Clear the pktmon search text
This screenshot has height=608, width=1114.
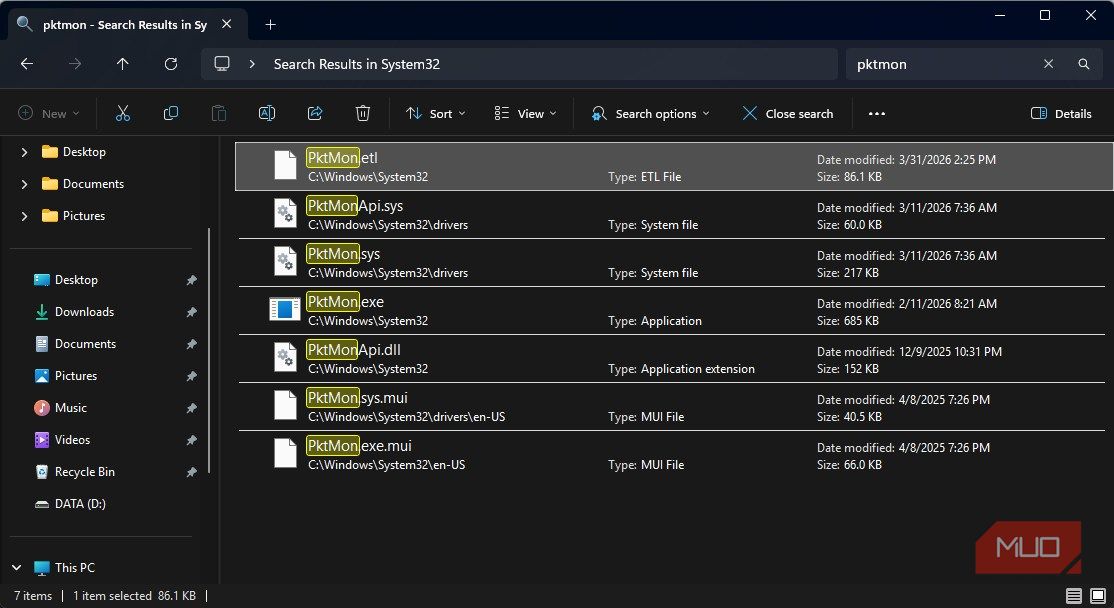click(1048, 64)
